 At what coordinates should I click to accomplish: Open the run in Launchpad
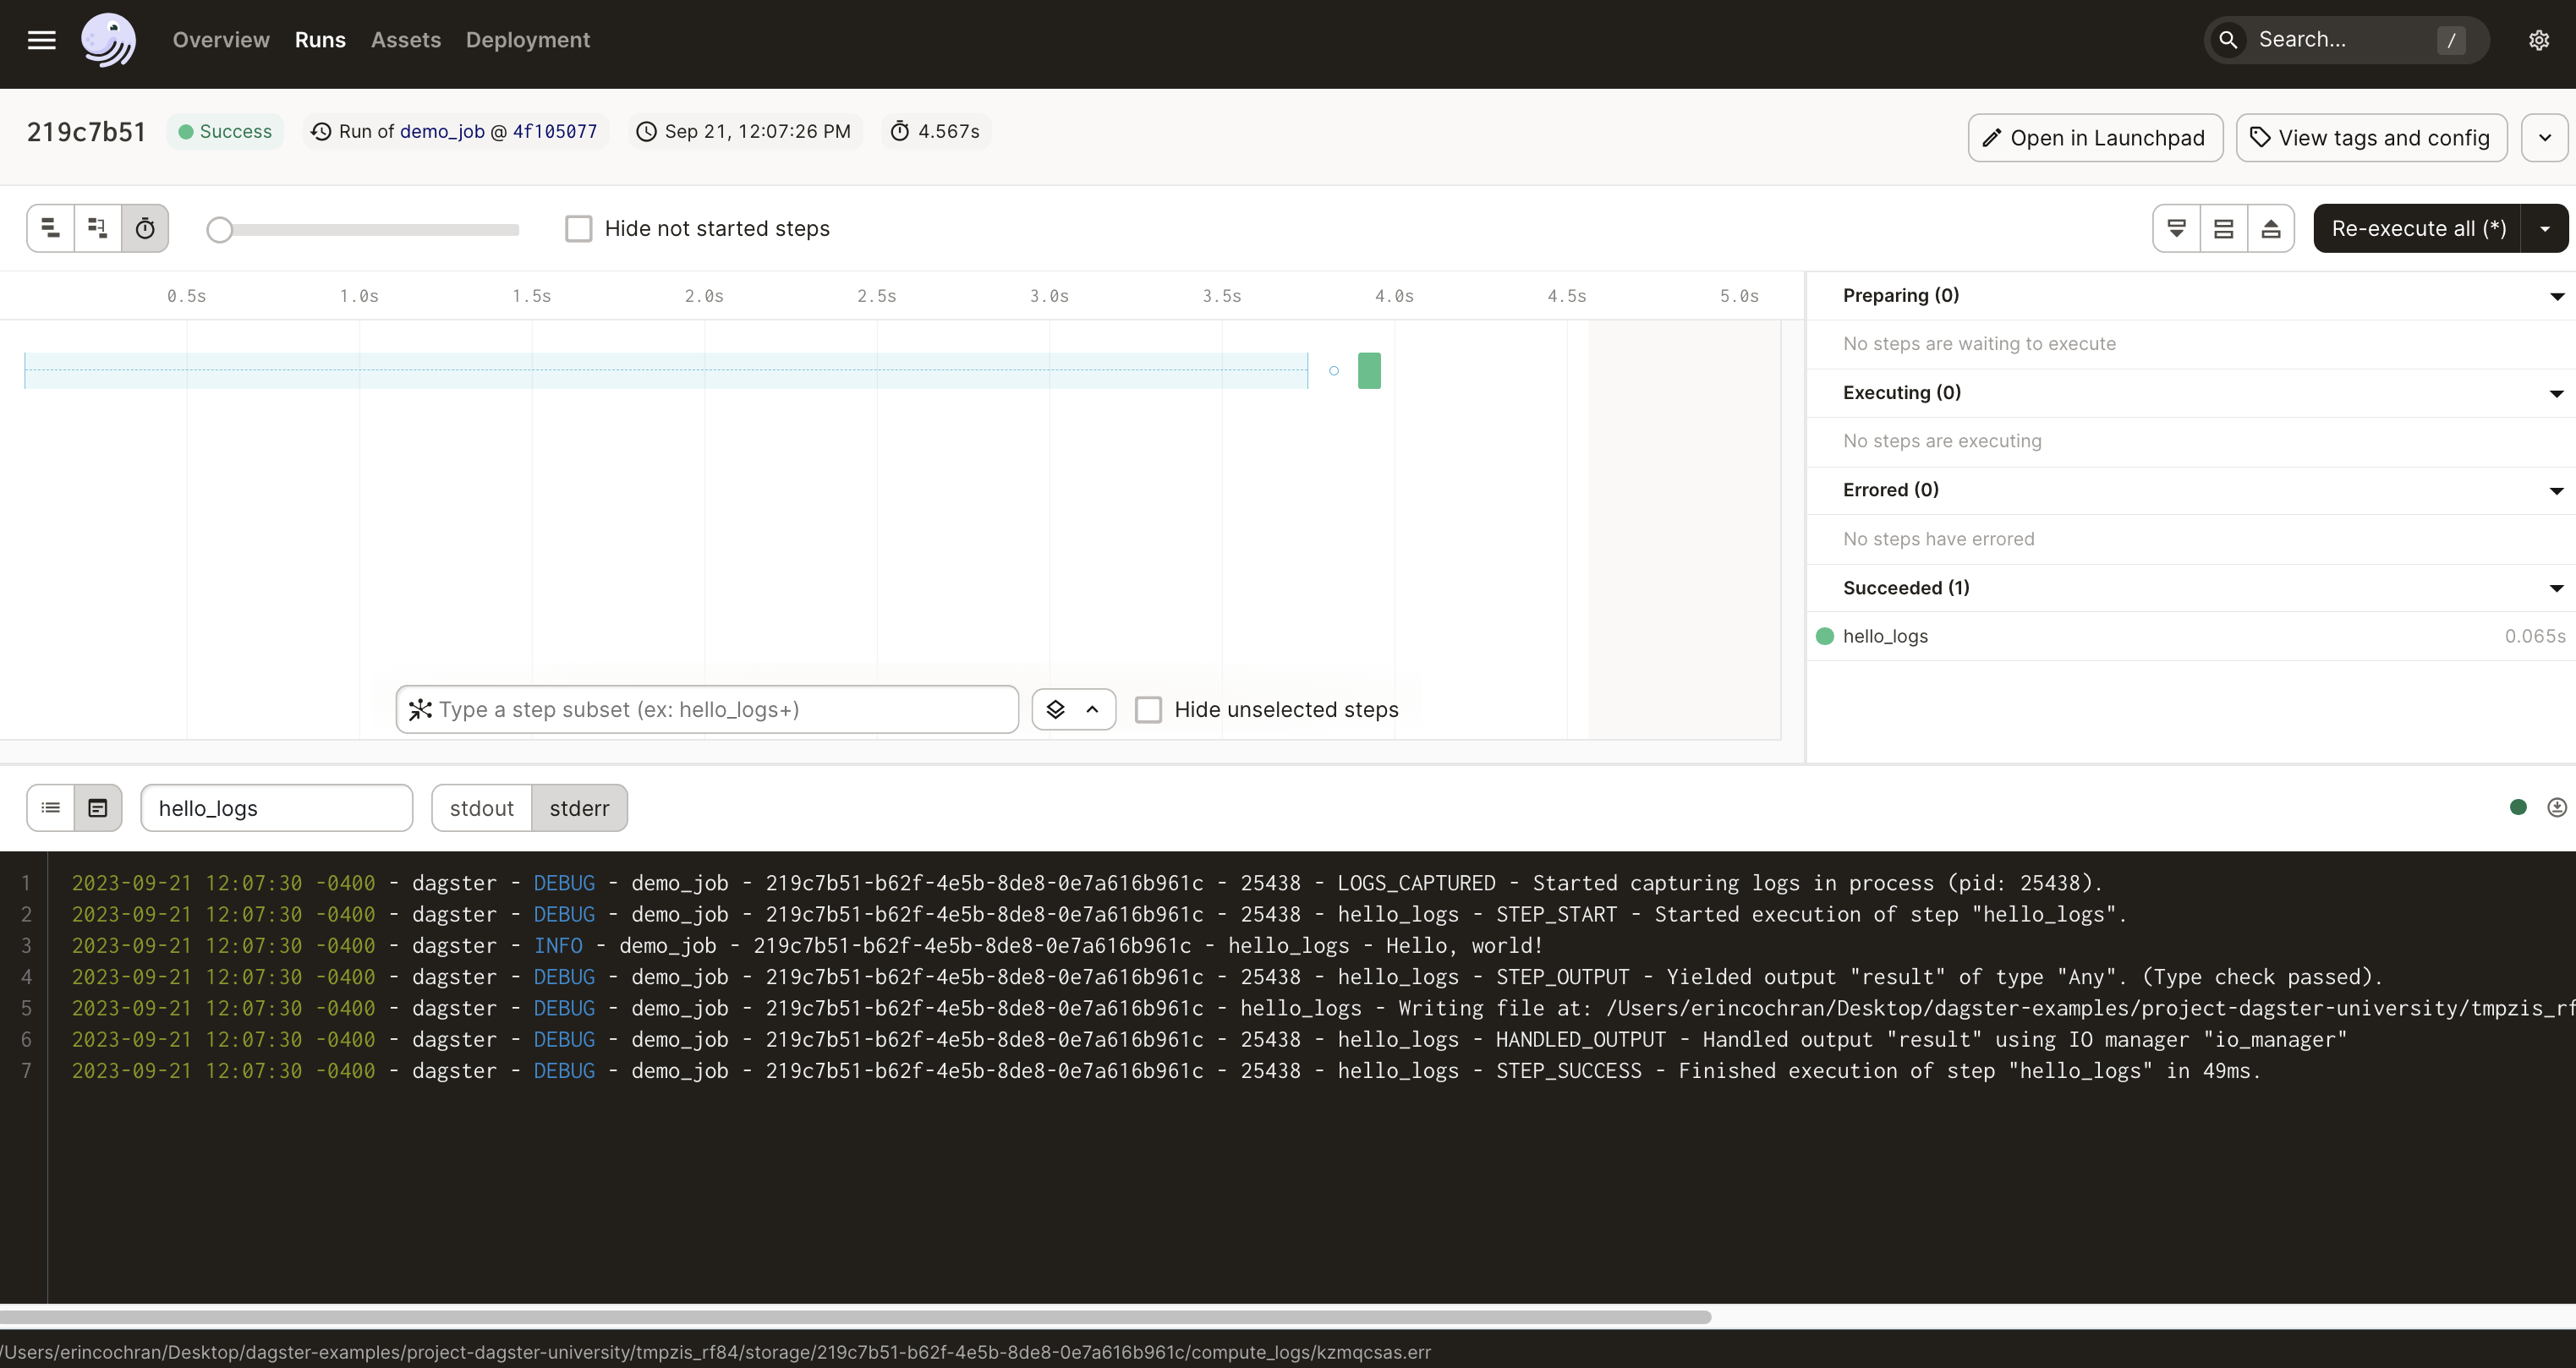click(x=2094, y=137)
